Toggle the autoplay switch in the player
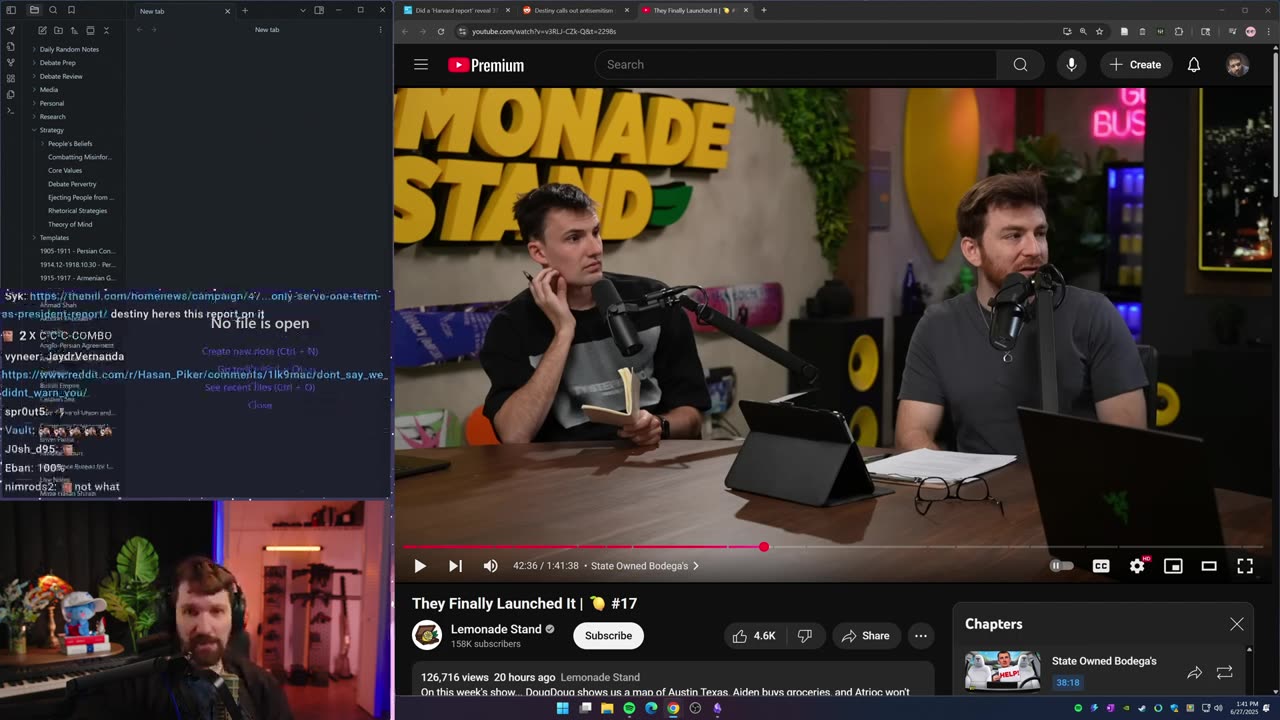The image size is (1280, 720). pyautogui.click(x=1062, y=566)
